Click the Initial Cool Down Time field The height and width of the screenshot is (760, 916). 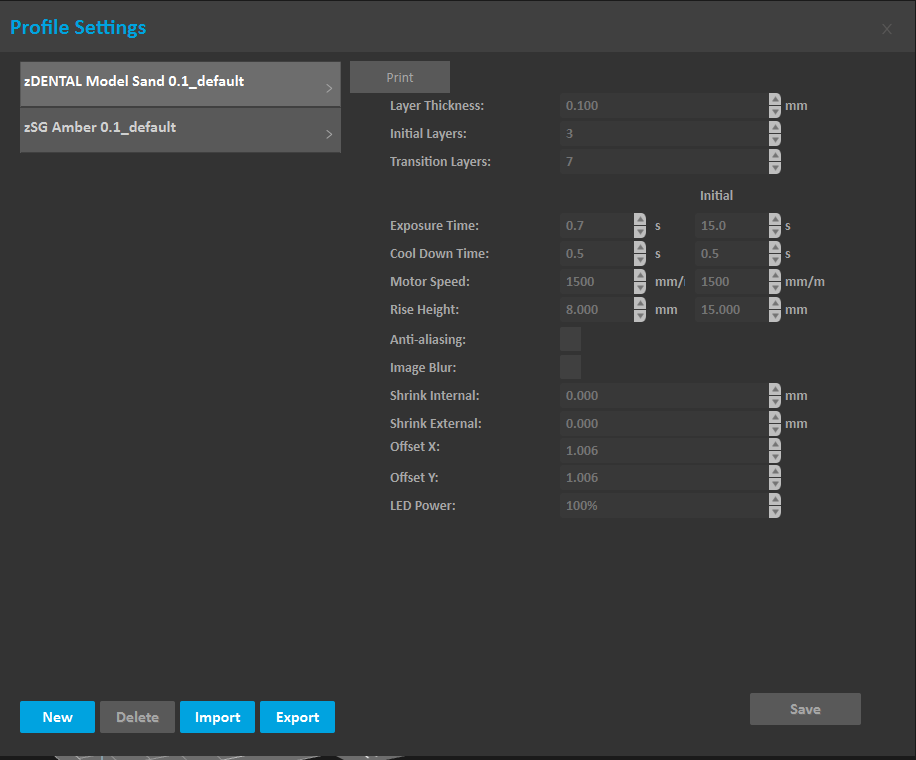tap(731, 254)
